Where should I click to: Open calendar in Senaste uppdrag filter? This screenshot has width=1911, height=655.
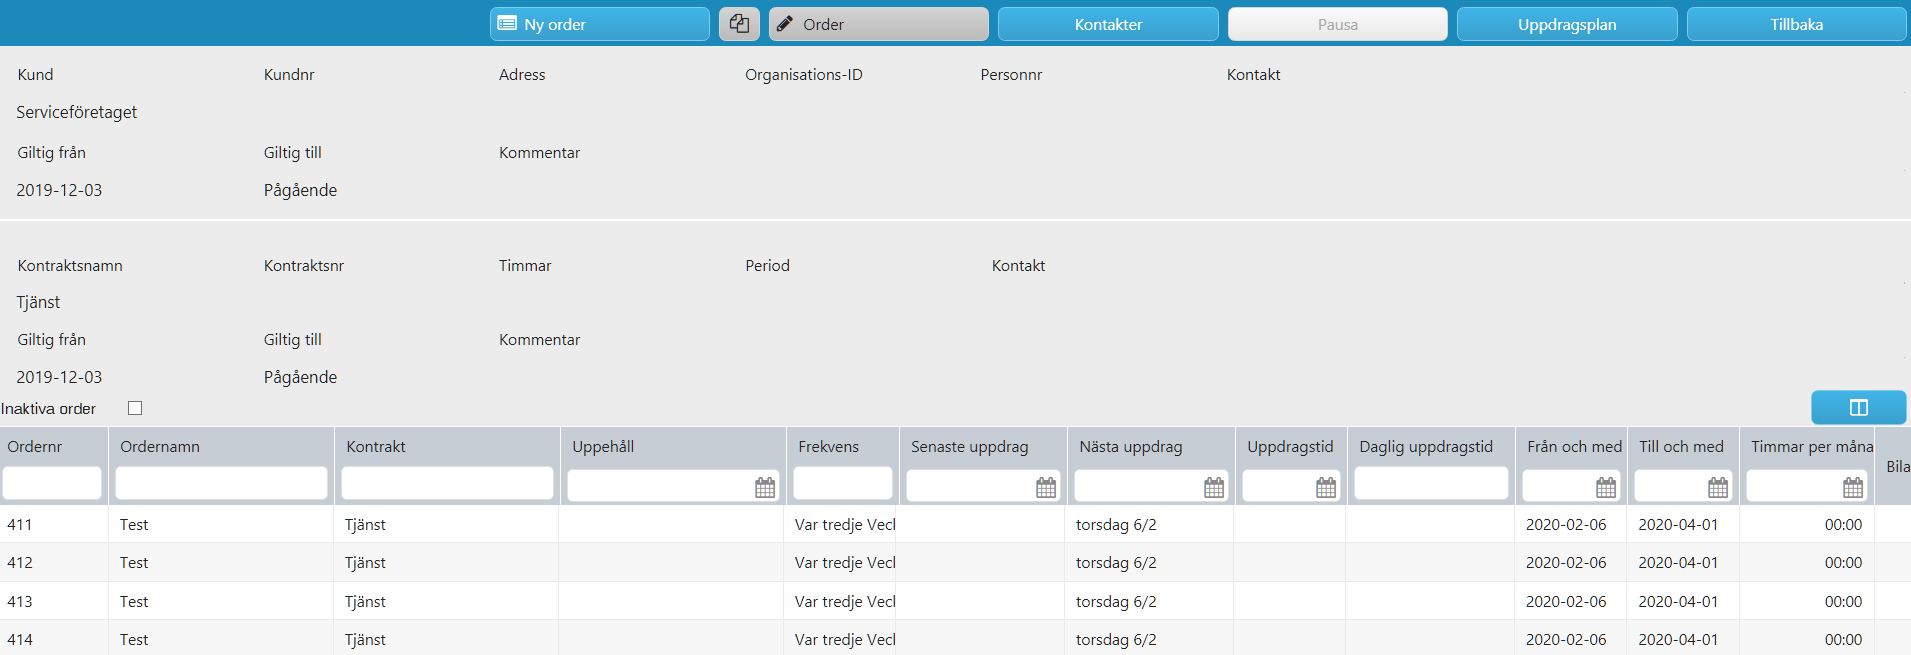click(x=1046, y=487)
